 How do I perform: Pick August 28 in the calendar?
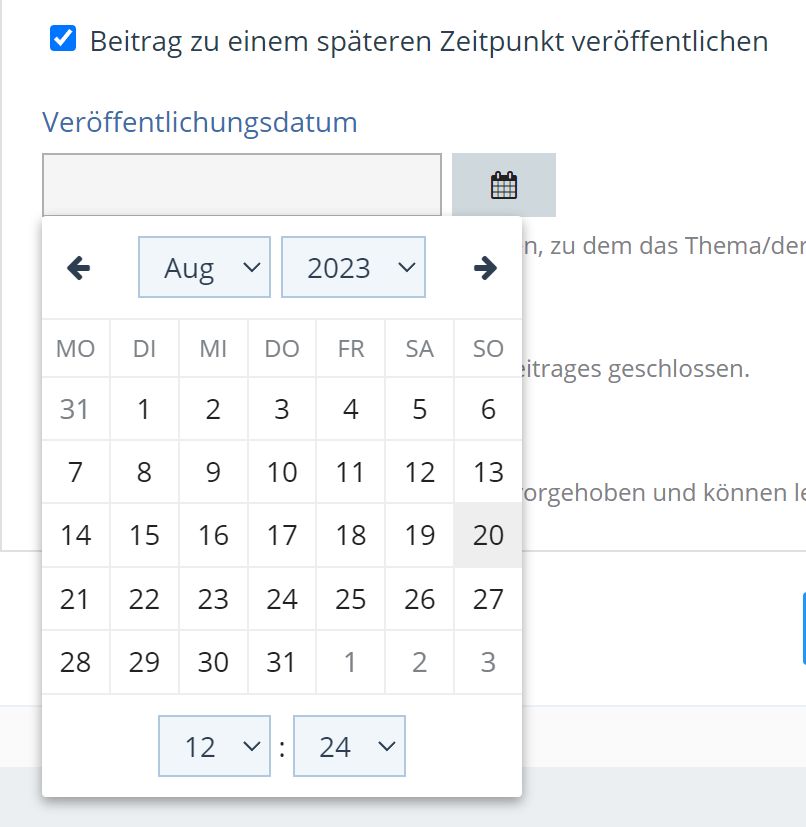[75, 662]
